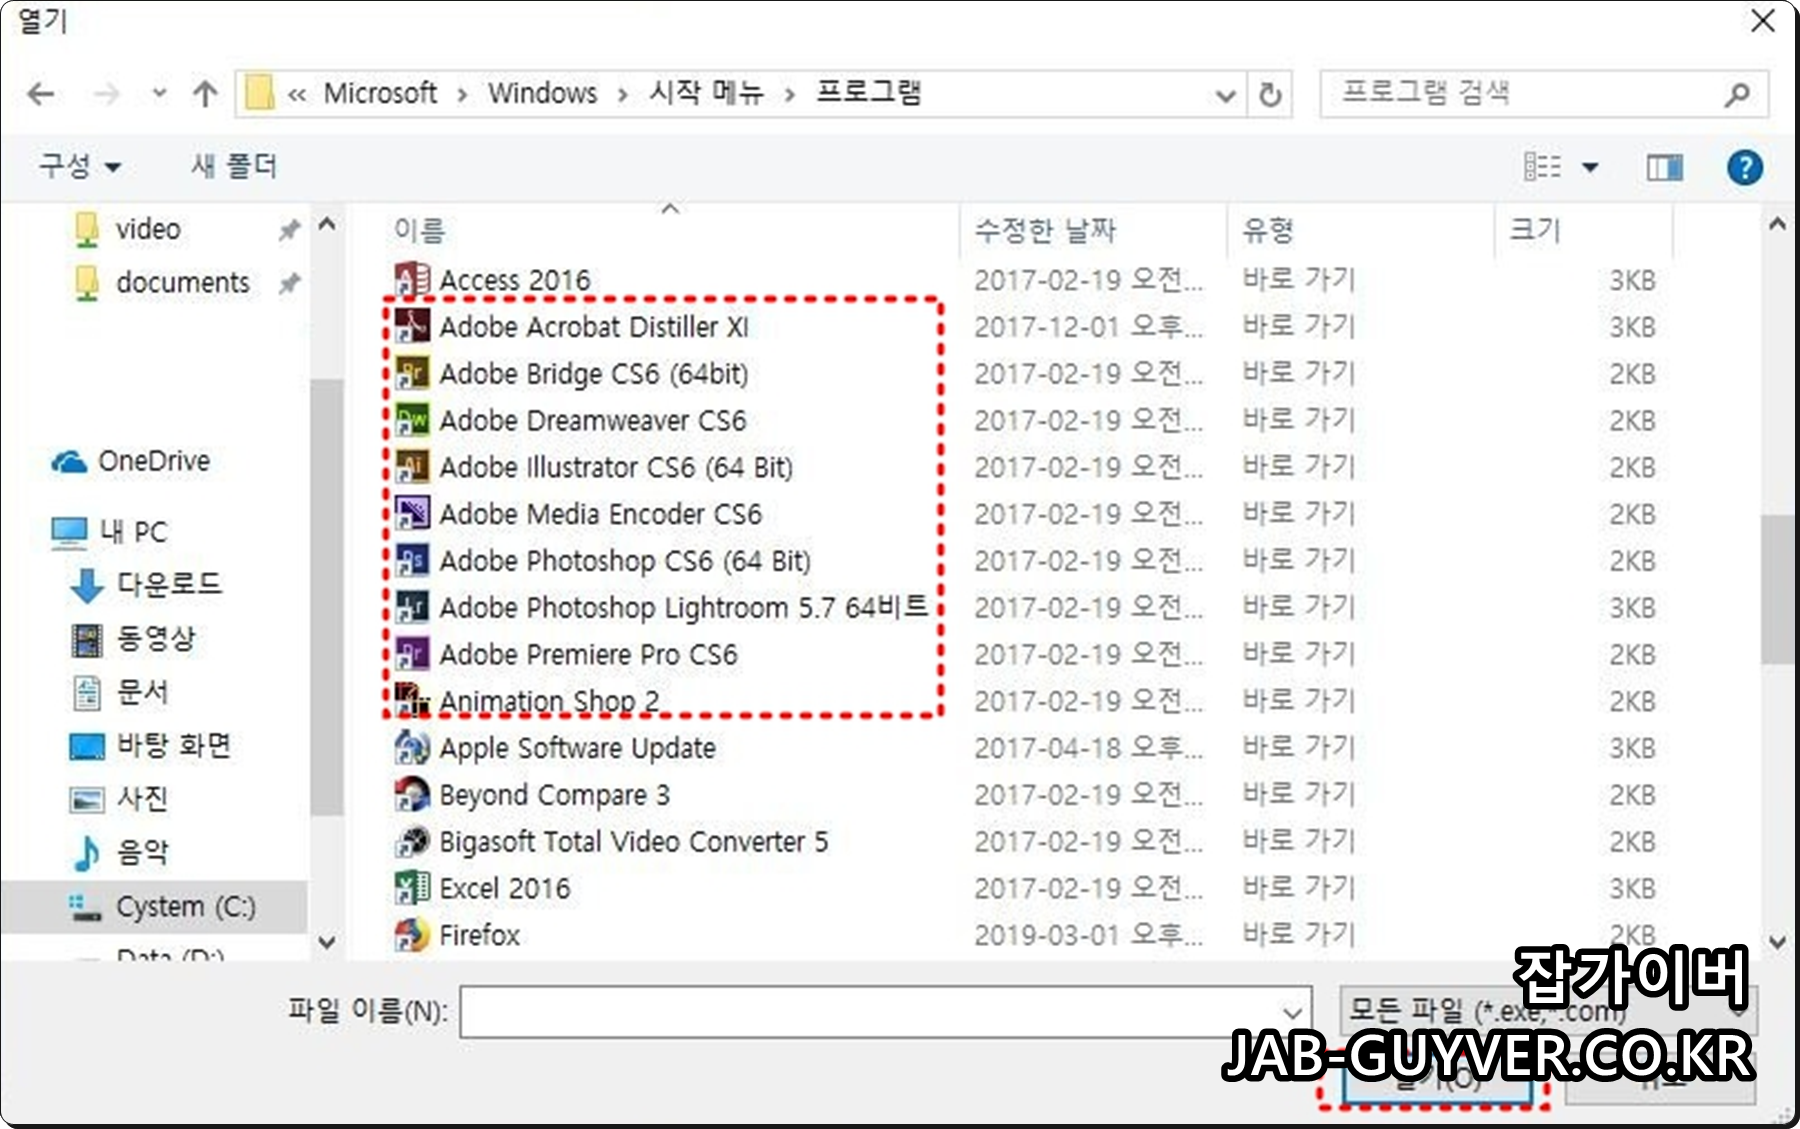Open documents quick access folder
This screenshot has width=1800, height=1129.
[x=182, y=283]
